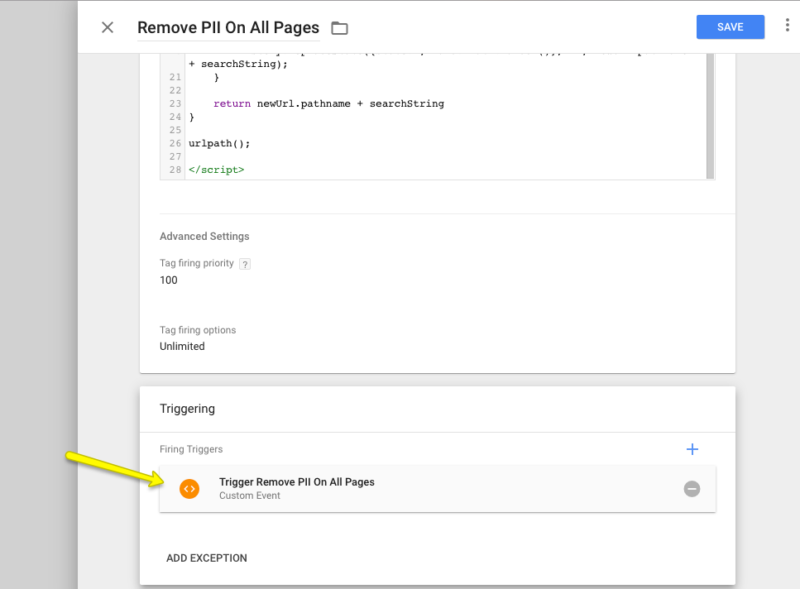Click the 'Advanced Settings' heading
800x589 pixels.
click(x=204, y=236)
